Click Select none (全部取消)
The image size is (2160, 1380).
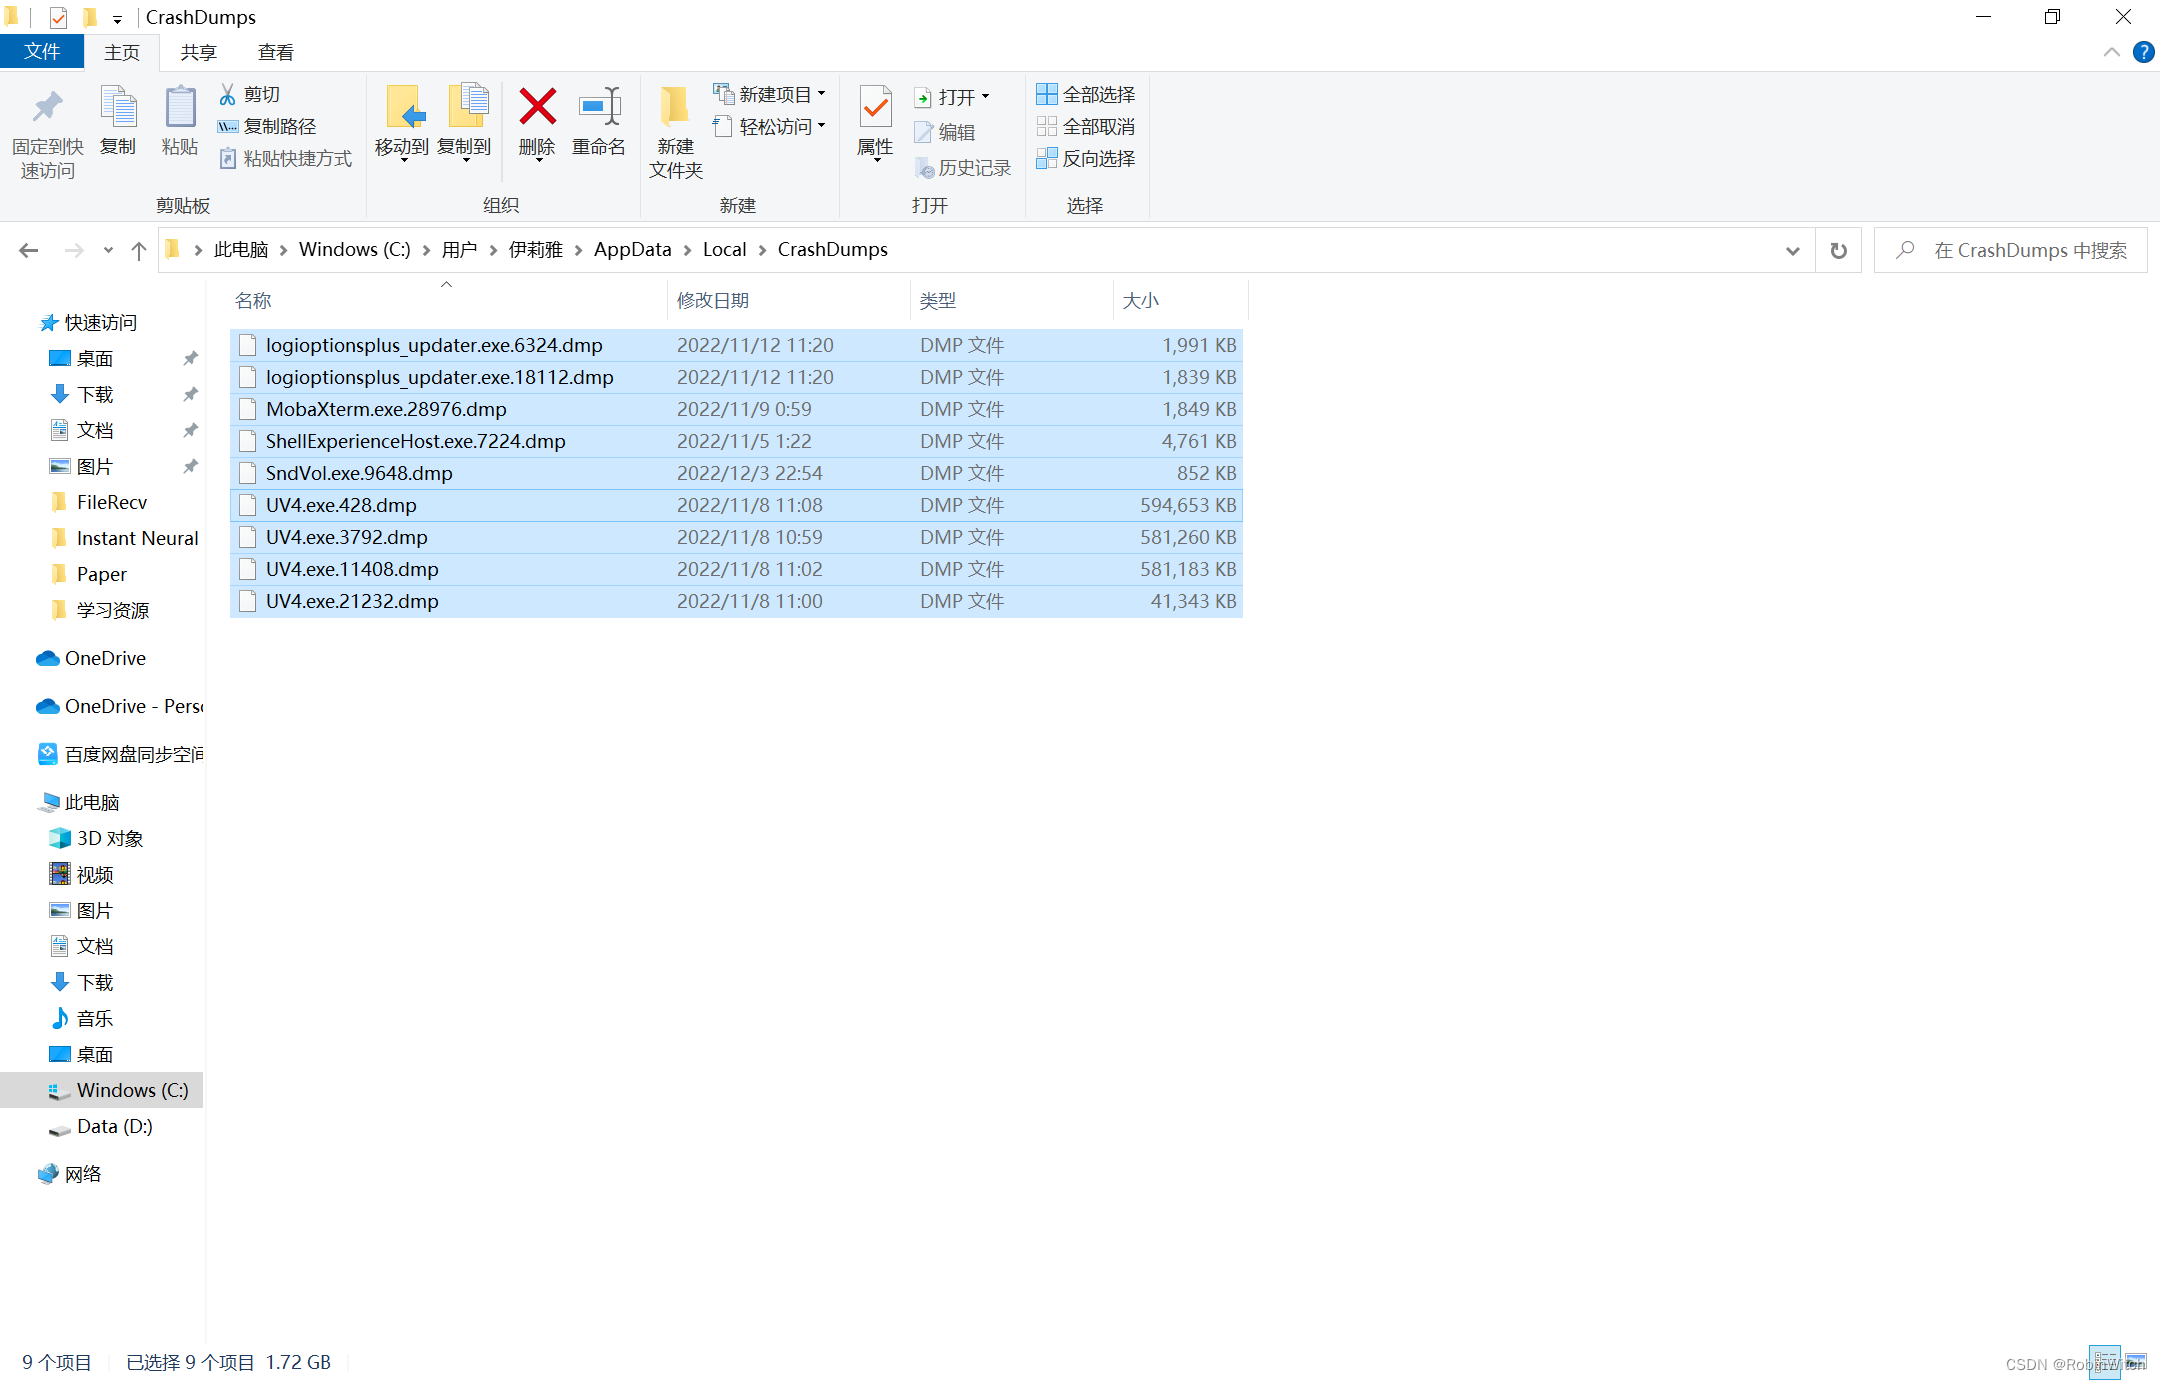pyautogui.click(x=1086, y=126)
